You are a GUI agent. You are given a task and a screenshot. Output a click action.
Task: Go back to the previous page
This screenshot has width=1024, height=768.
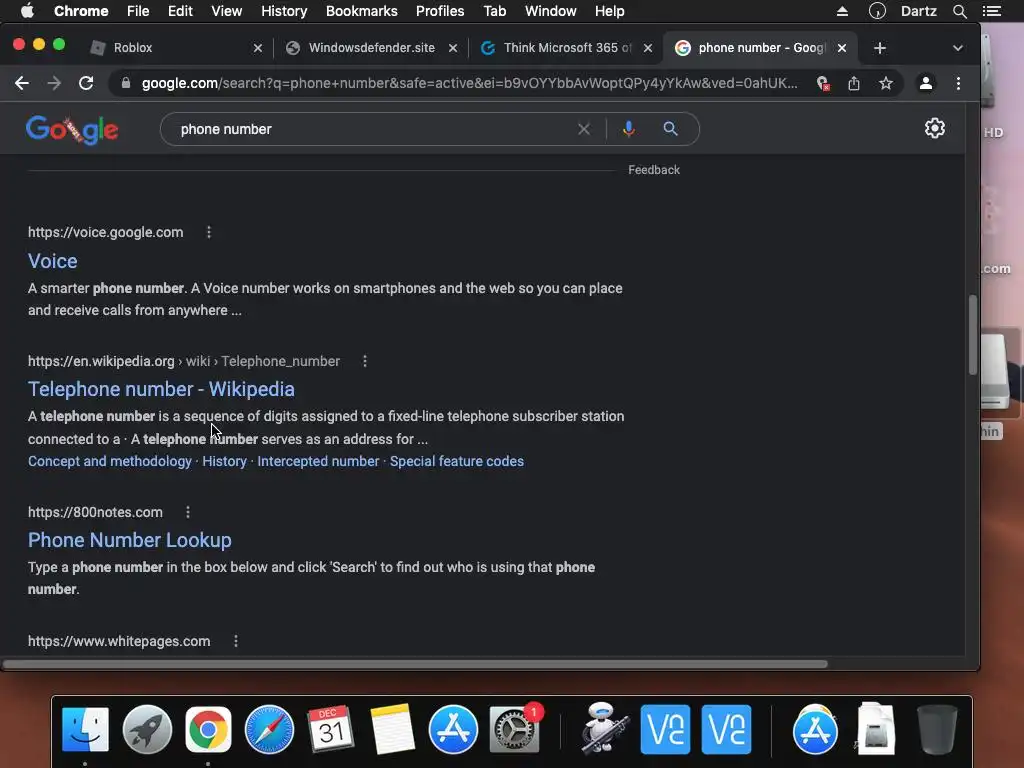click(22, 84)
